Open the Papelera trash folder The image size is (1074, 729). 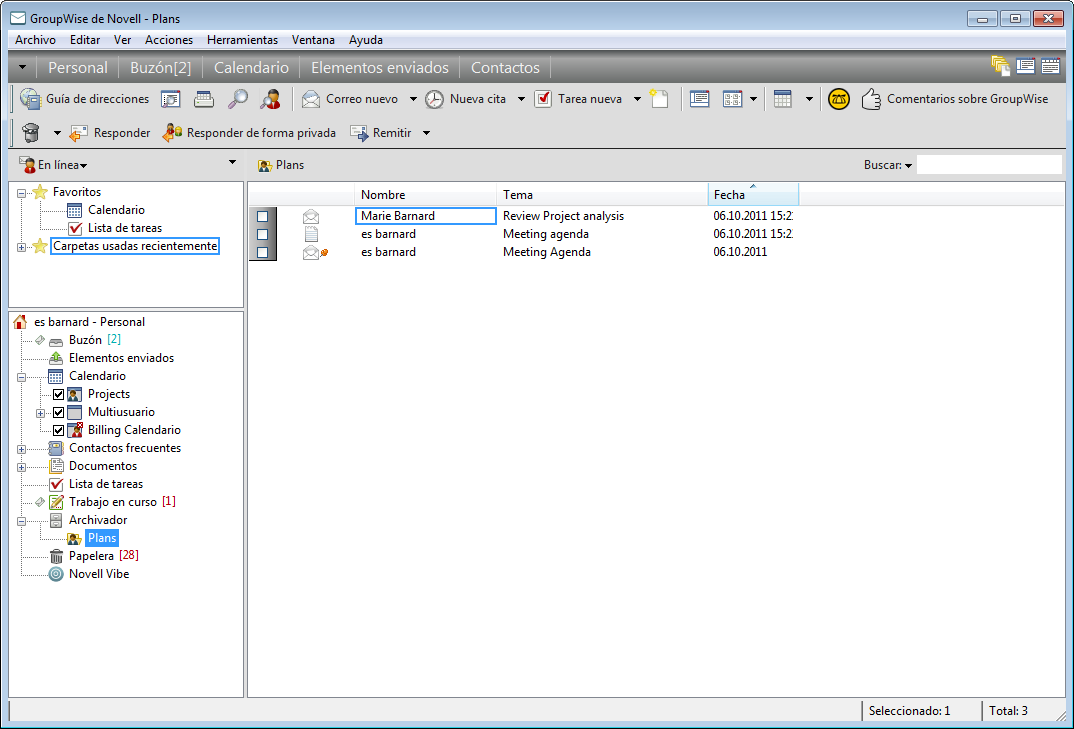pyautogui.click(x=93, y=556)
